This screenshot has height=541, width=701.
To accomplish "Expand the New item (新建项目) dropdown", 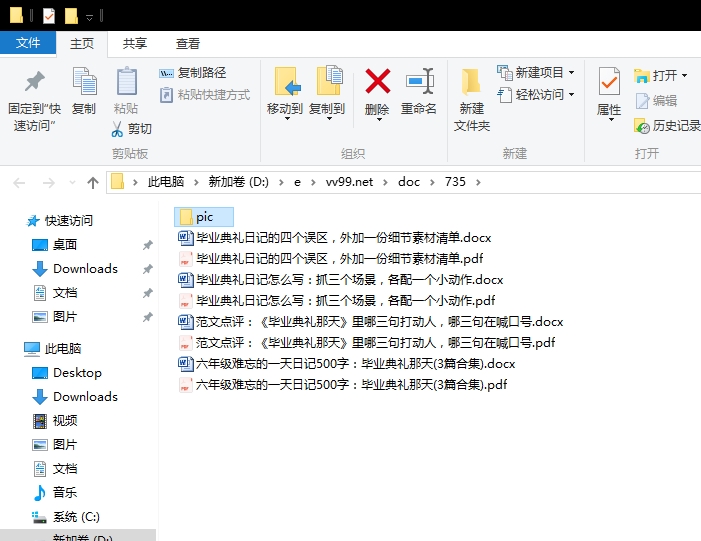I will (571, 72).
